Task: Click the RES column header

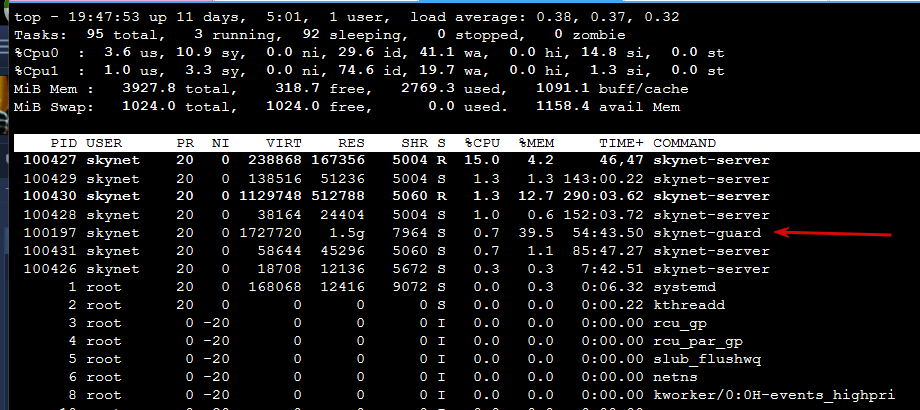Action: click(351, 143)
